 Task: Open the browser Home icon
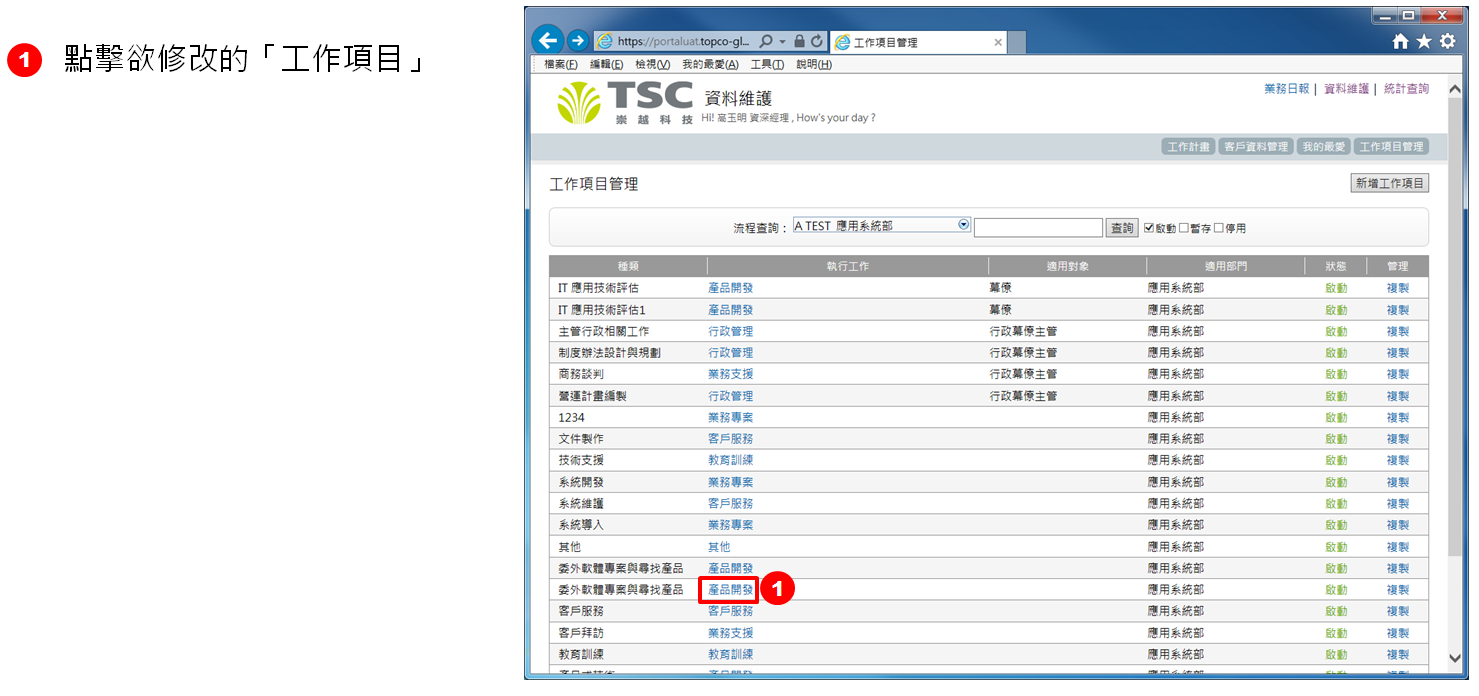1400,42
